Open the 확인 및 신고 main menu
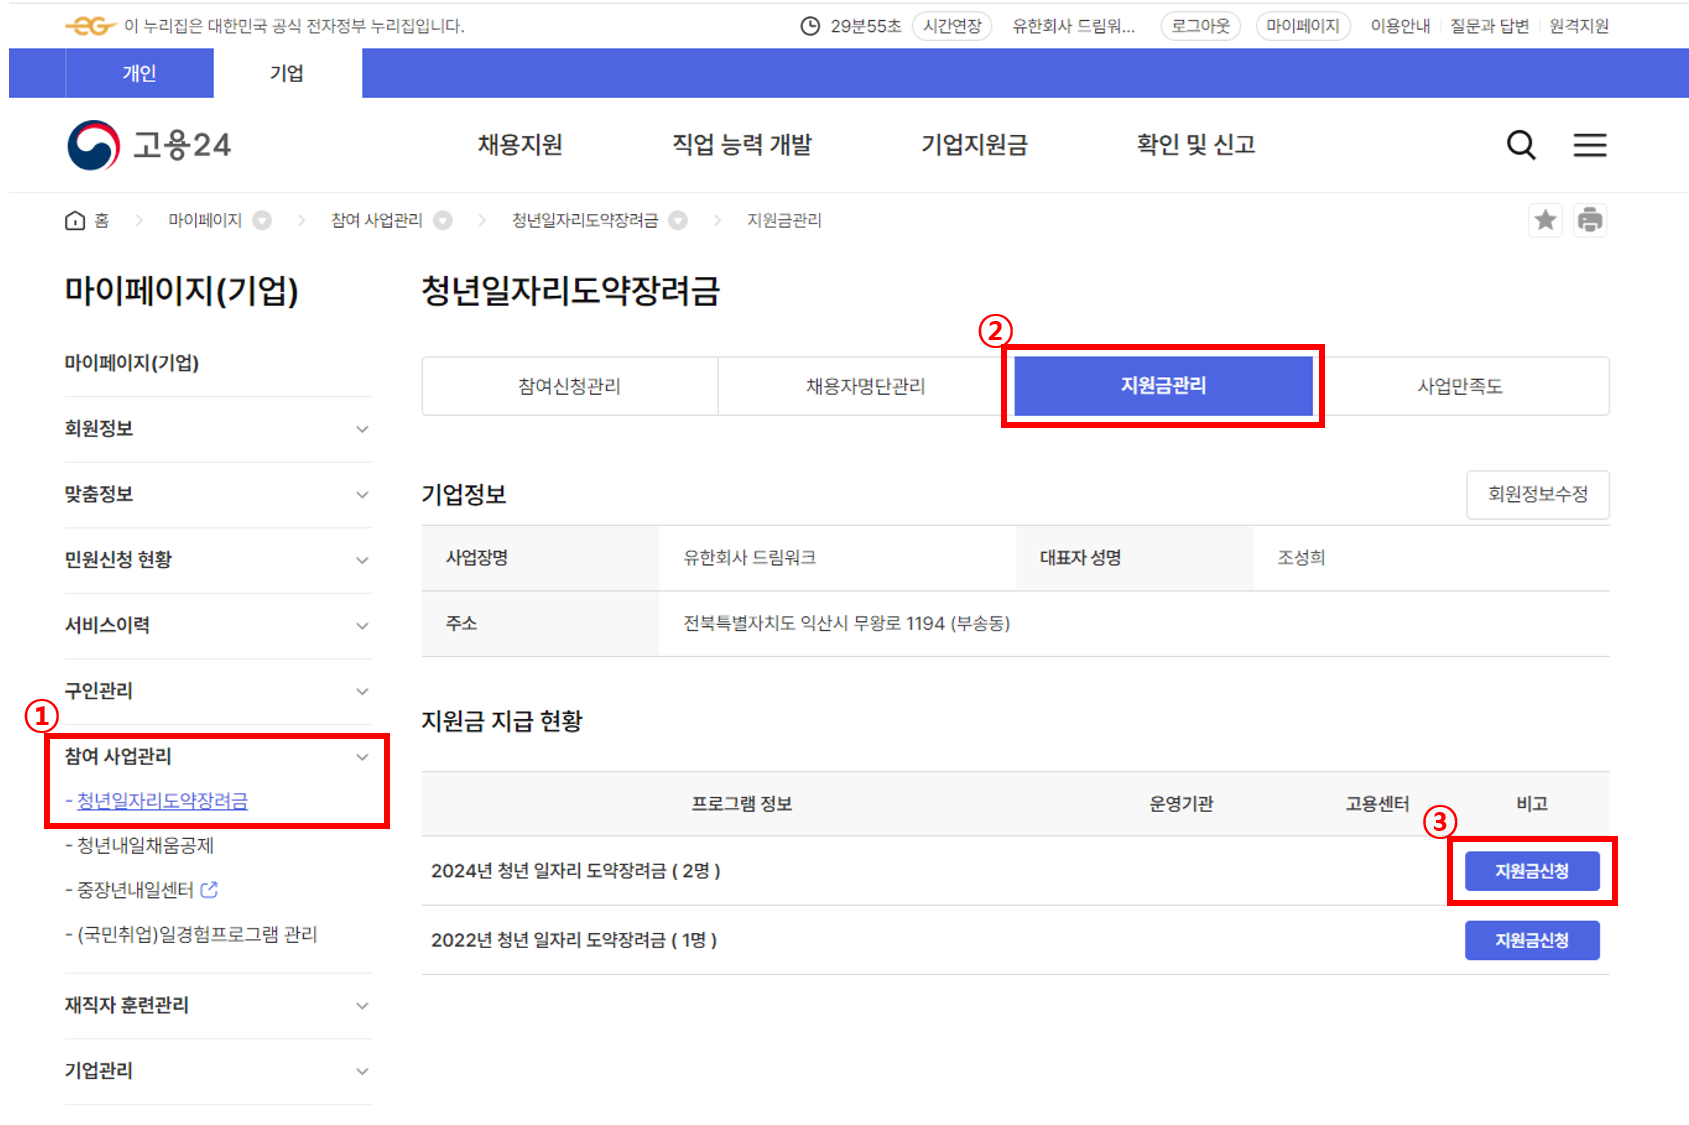 [x=1196, y=145]
